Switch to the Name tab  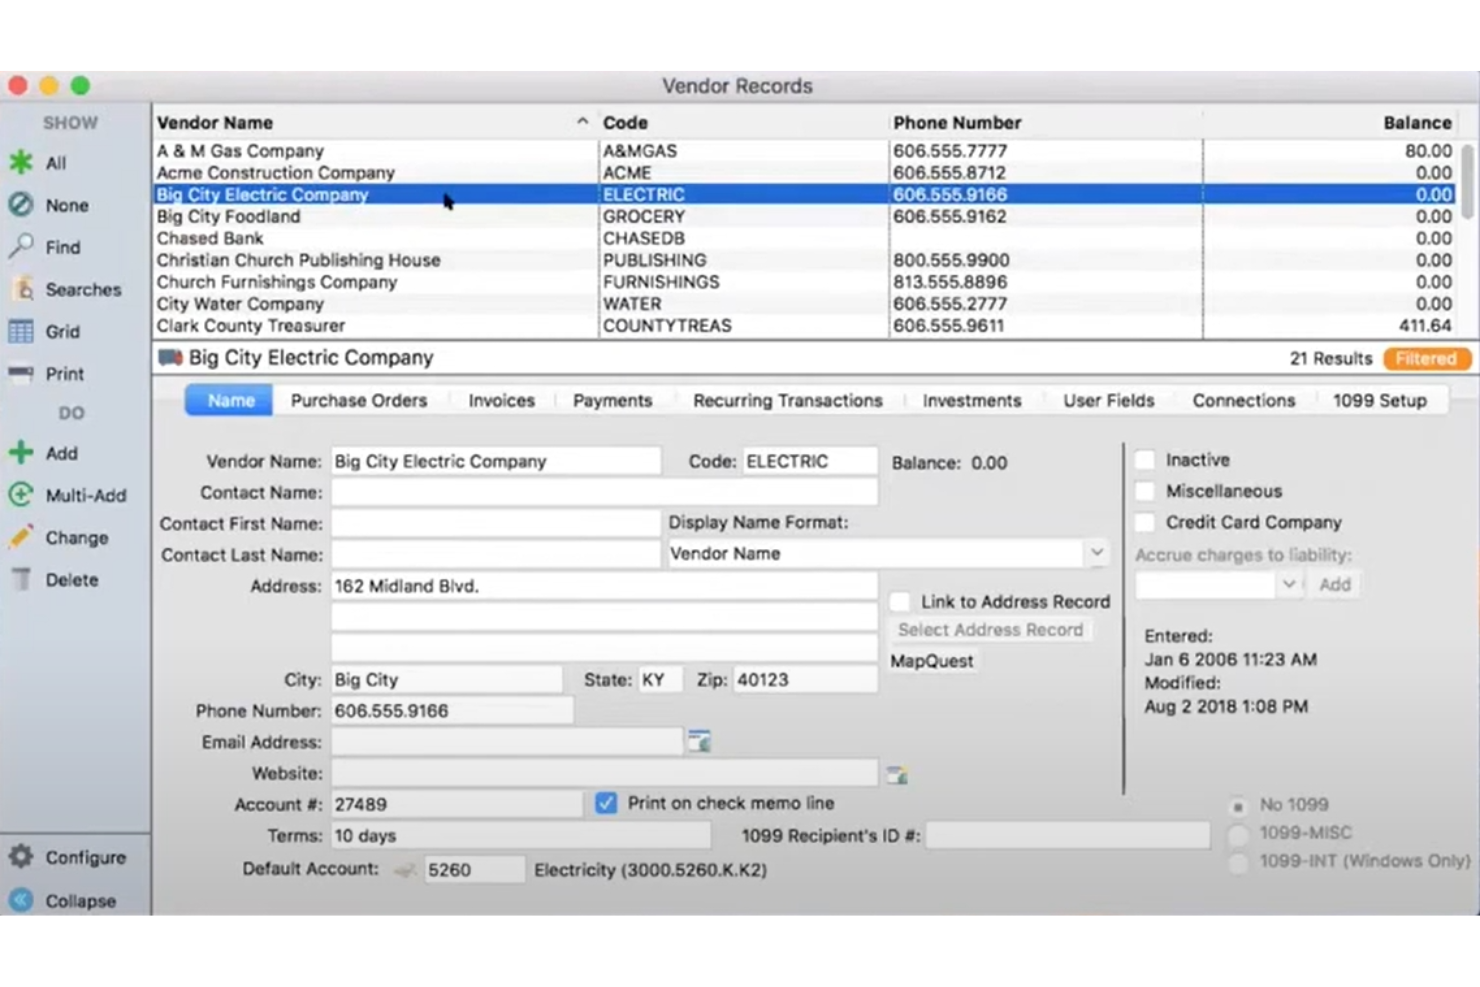click(x=230, y=400)
